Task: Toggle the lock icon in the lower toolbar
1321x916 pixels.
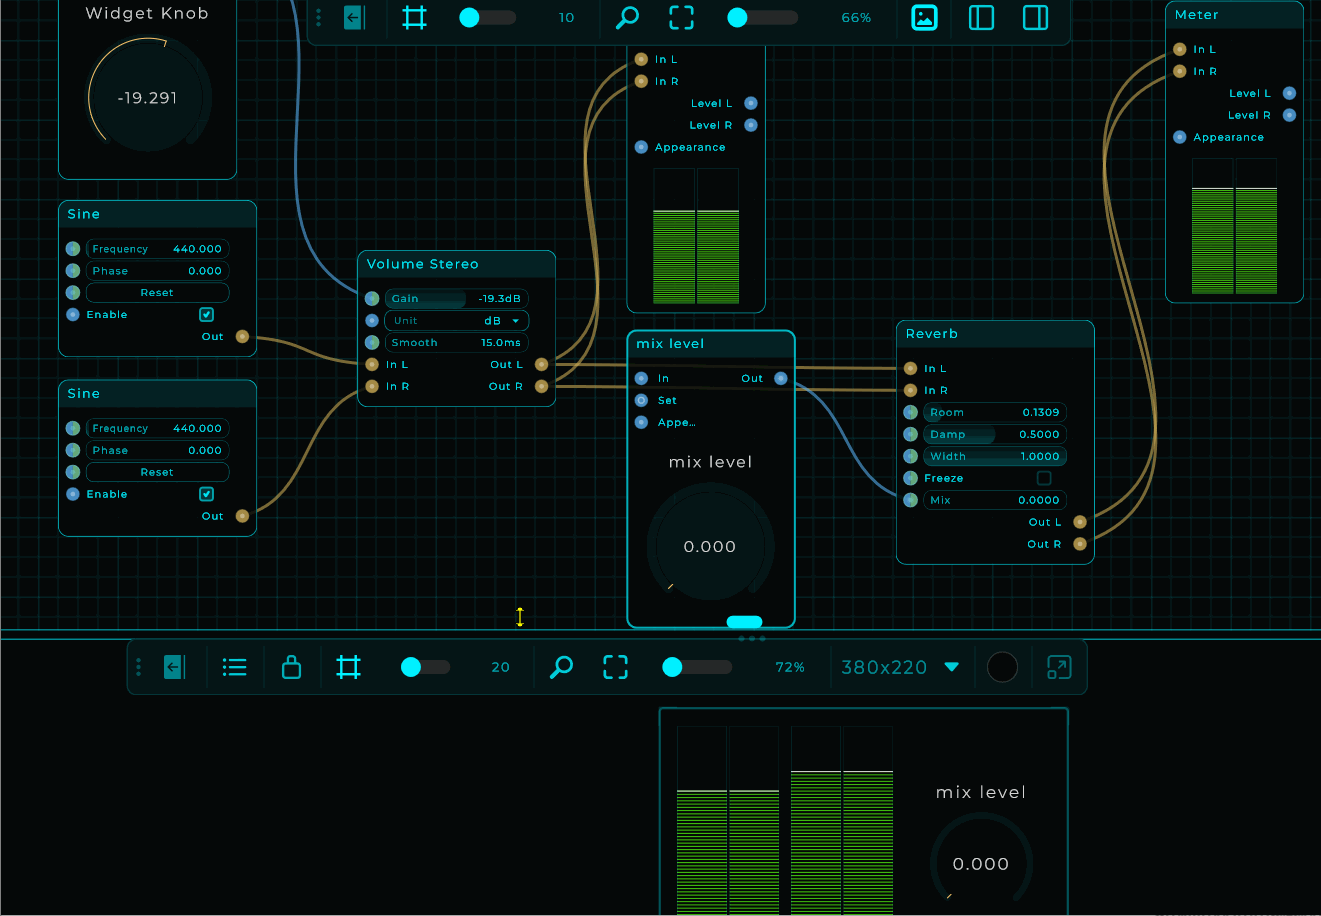Action: pos(291,667)
